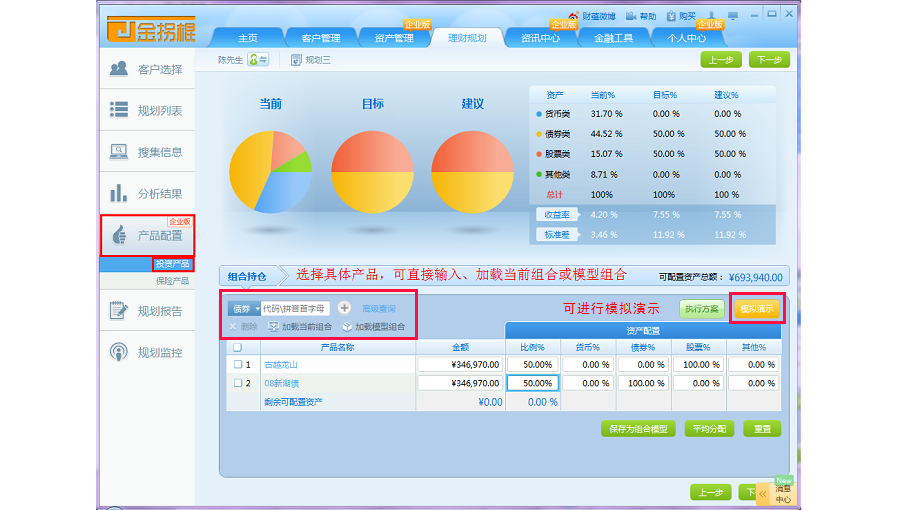Screen dimensions: 900x510
Task: Expand the 产品配置 sidebar section
Action: (x=147, y=236)
